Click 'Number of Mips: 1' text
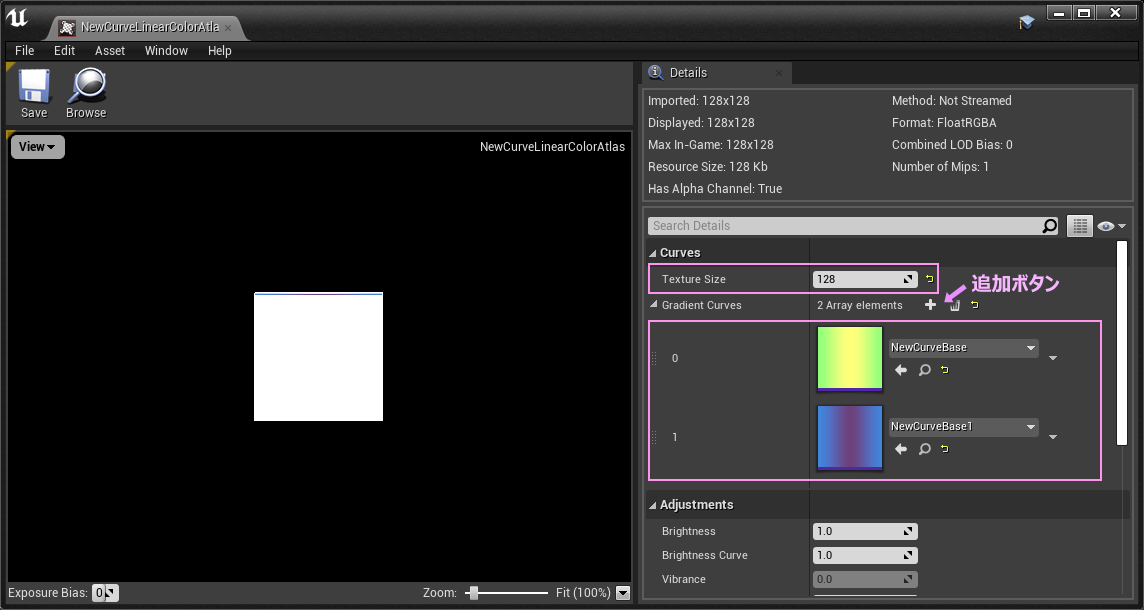The width and height of the screenshot is (1144, 610). click(940, 166)
